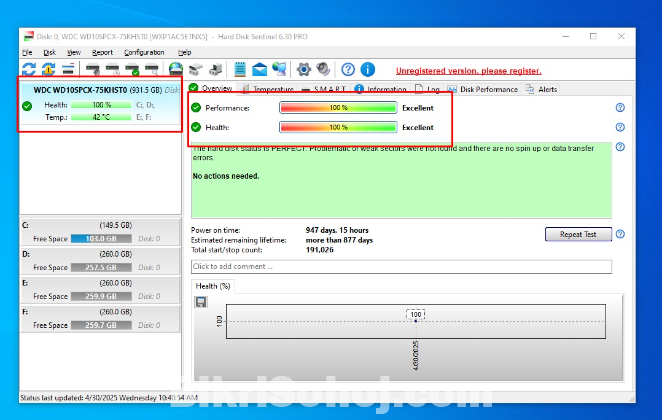
Task: Click the Performance 100 % gradient bar
Action: tap(338, 108)
